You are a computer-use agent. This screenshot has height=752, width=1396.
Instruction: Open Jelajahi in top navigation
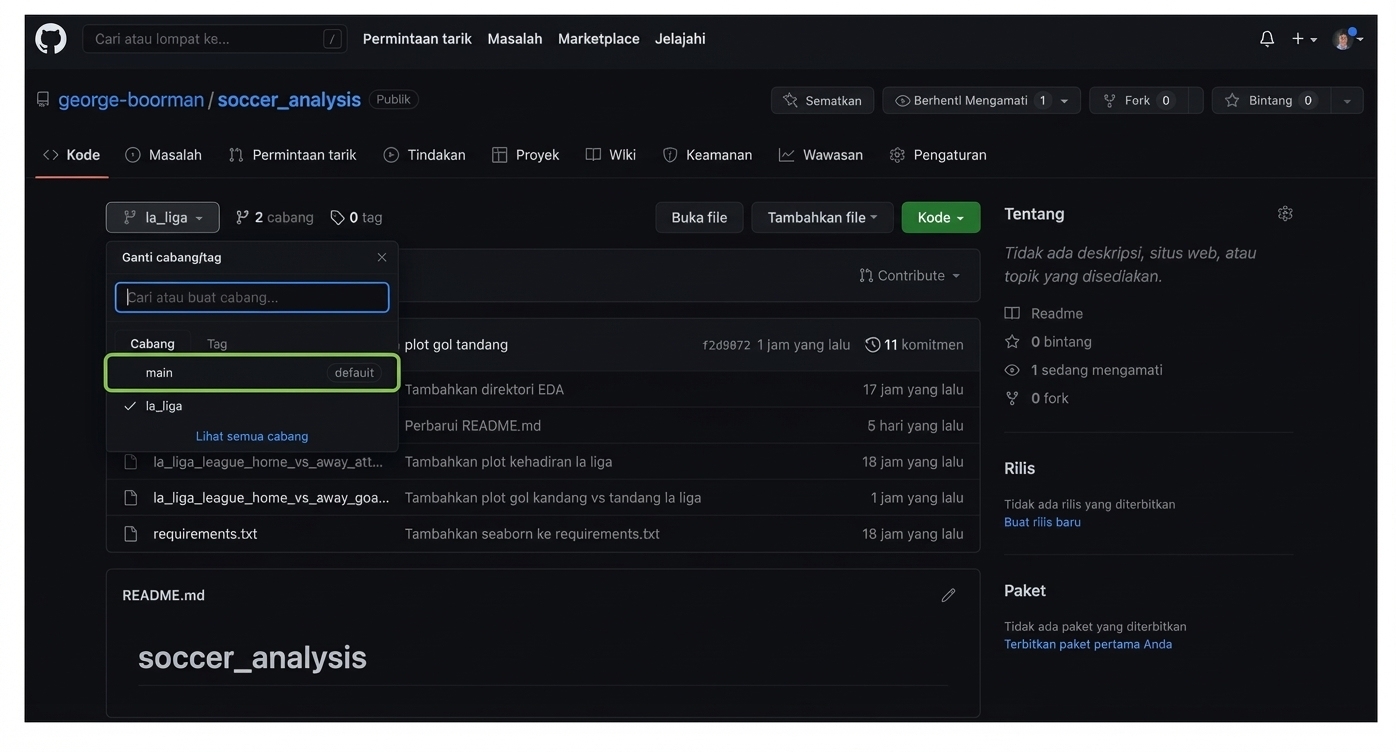coord(680,39)
